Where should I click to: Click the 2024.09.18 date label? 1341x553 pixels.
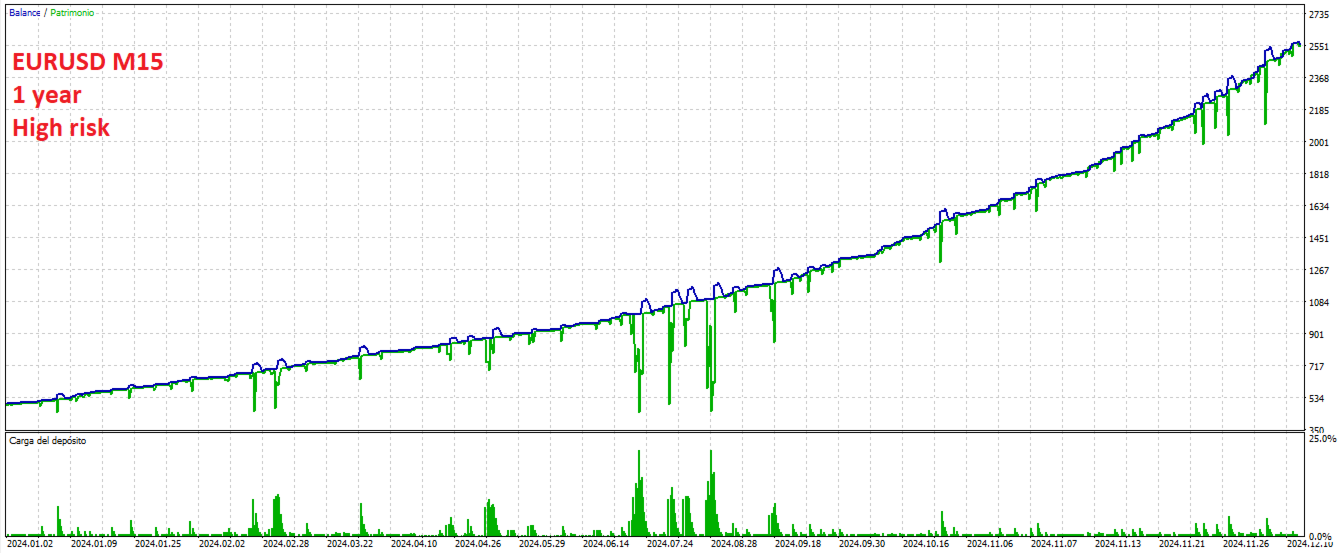(798, 545)
